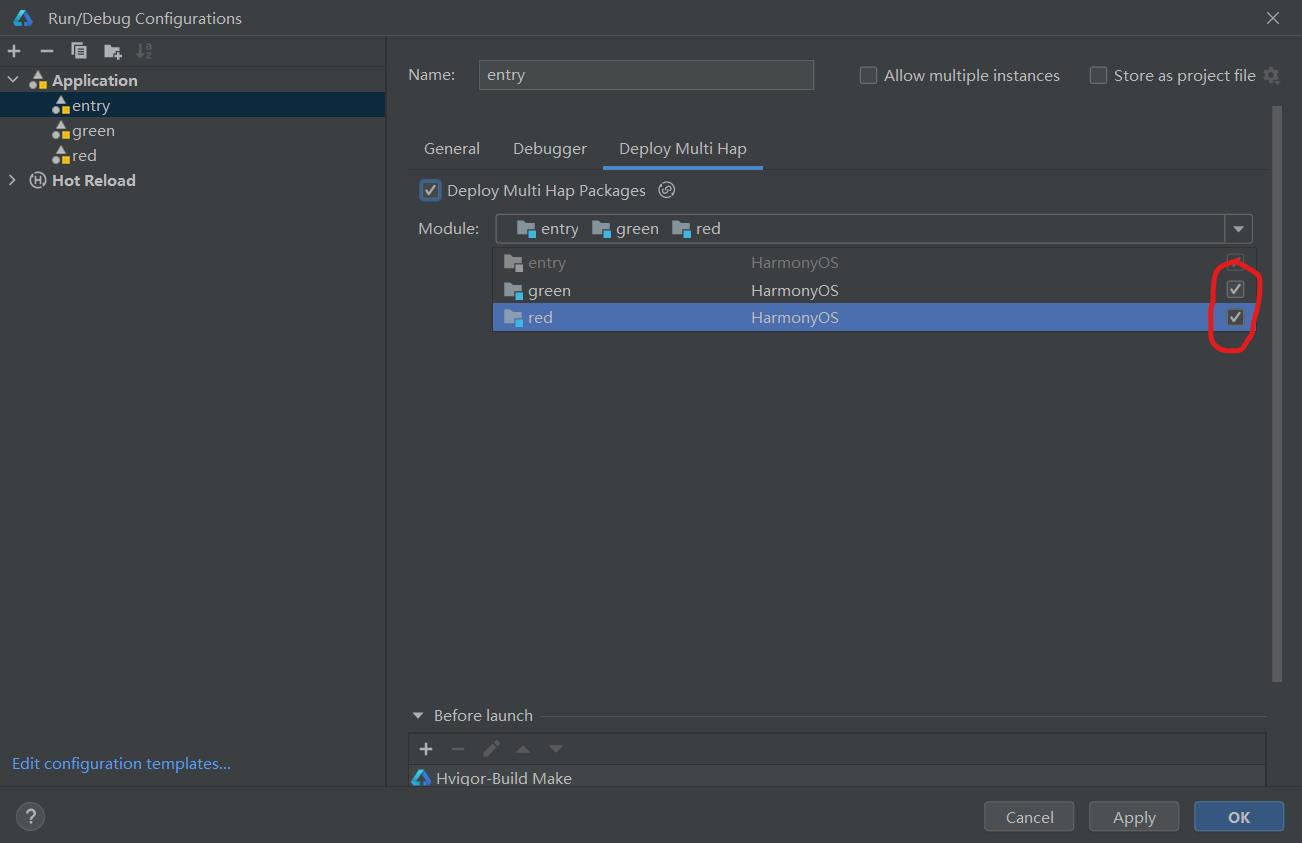Viewport: 1302px width, 843px height.
Task: Toggle checkbox for red module
Action: pos(1235,317)
